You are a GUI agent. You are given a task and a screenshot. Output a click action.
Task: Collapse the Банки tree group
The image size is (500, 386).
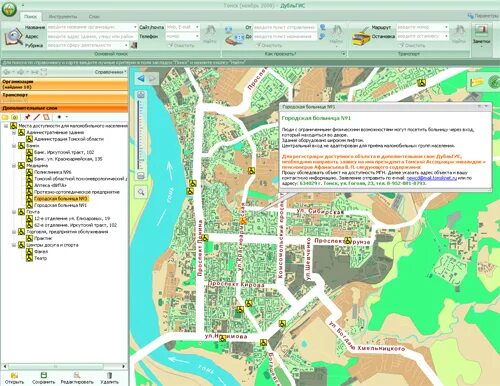[x=14, y=146]
